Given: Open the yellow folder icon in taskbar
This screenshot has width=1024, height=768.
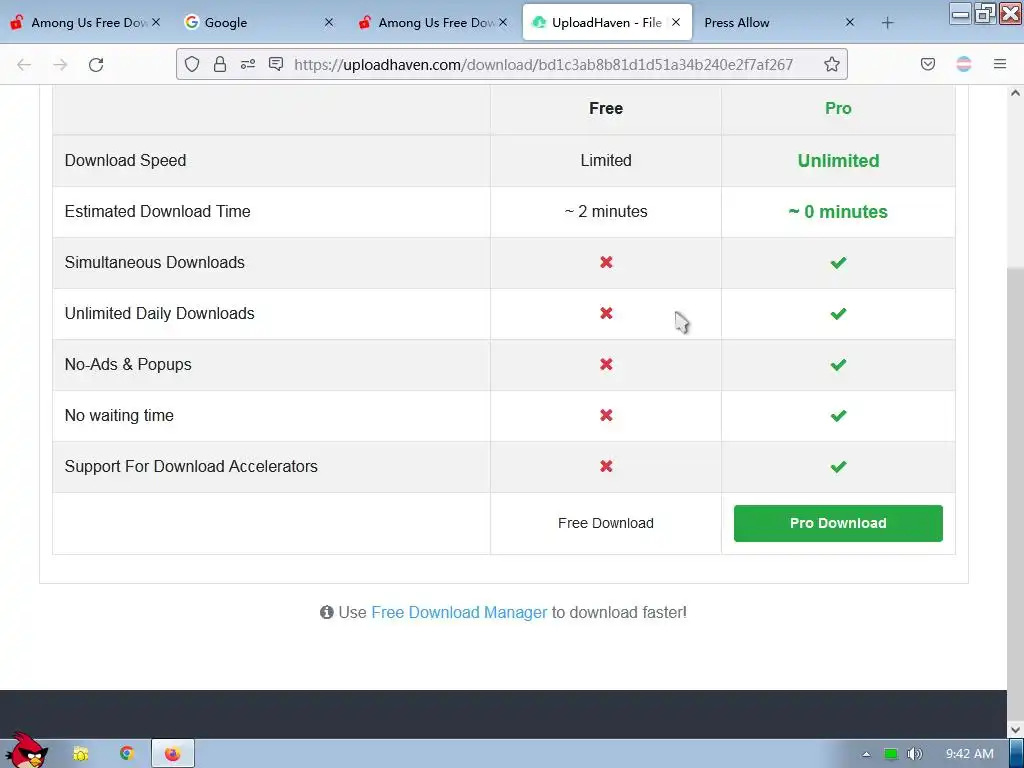Looking at the screenshot, I should pos(80,754).
